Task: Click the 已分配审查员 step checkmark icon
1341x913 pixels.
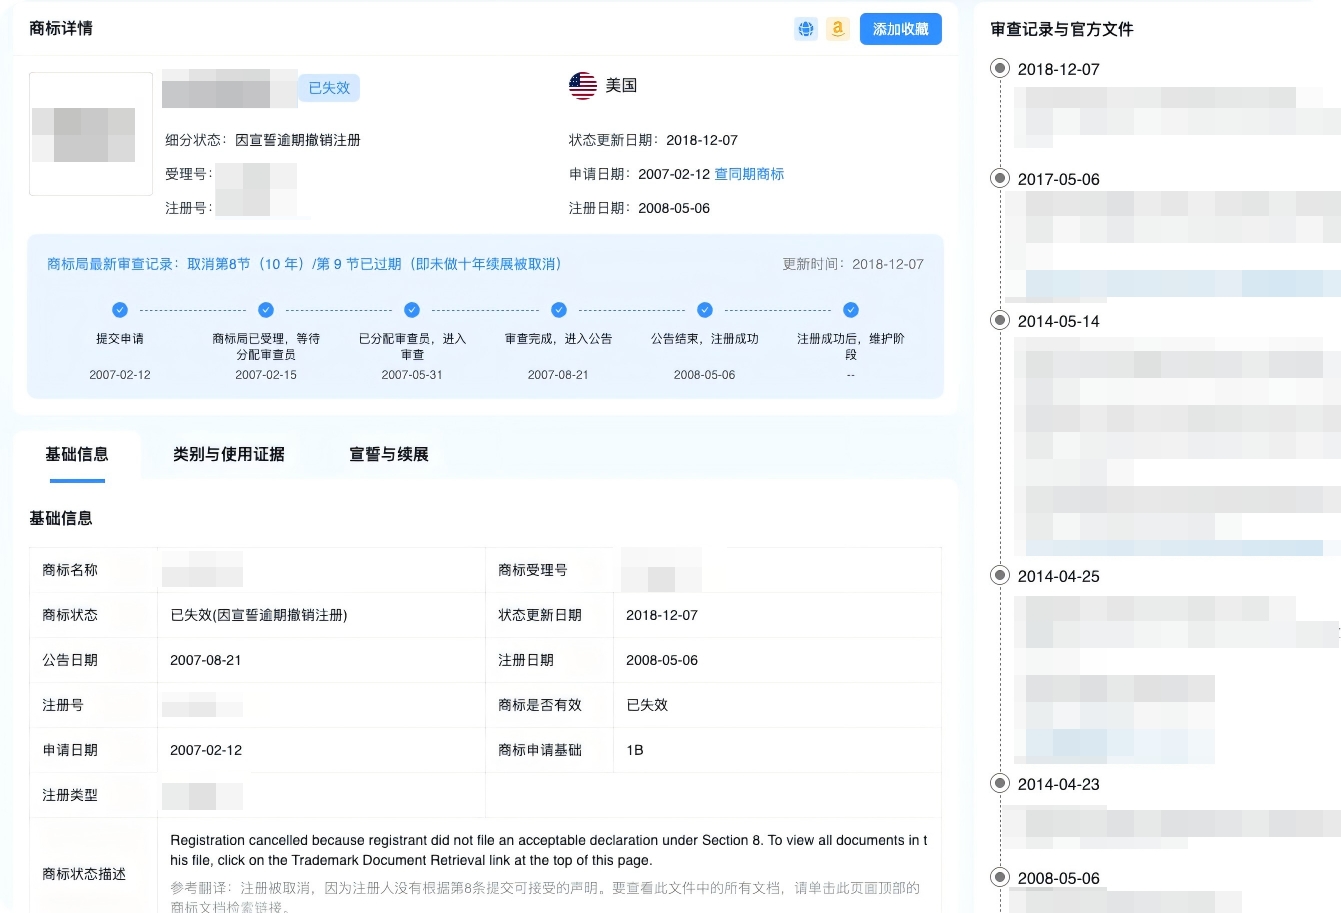Action: pyautogui.click(x=412, y=310)
